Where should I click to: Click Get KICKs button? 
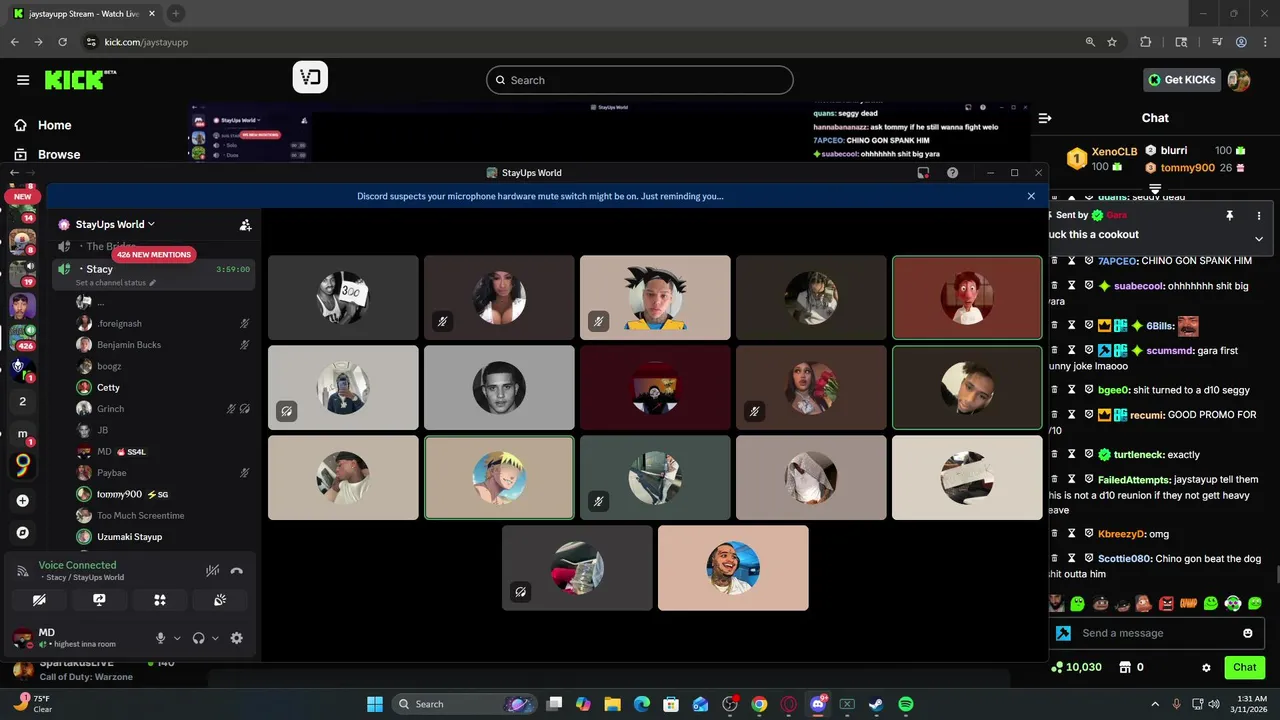tap(1182, 80)
